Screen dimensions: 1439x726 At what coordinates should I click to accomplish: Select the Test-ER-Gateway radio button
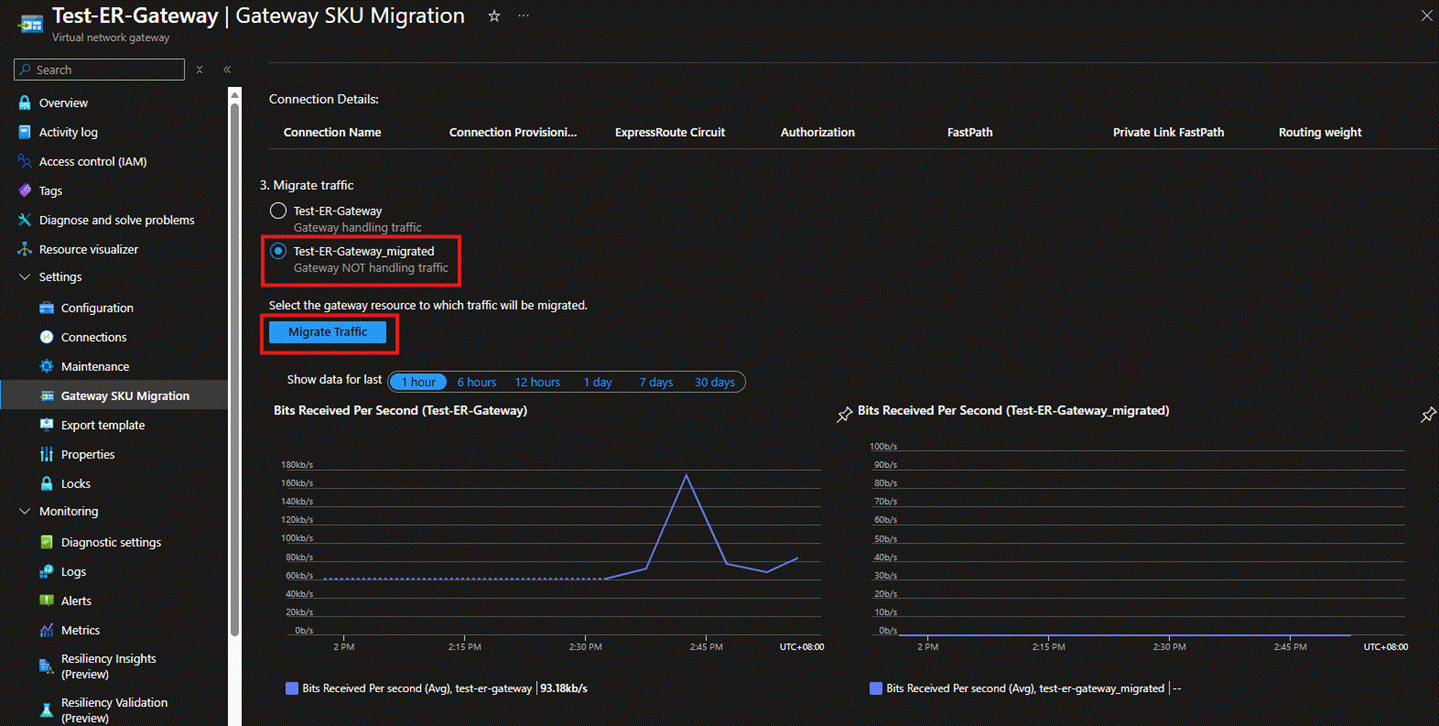278,211
